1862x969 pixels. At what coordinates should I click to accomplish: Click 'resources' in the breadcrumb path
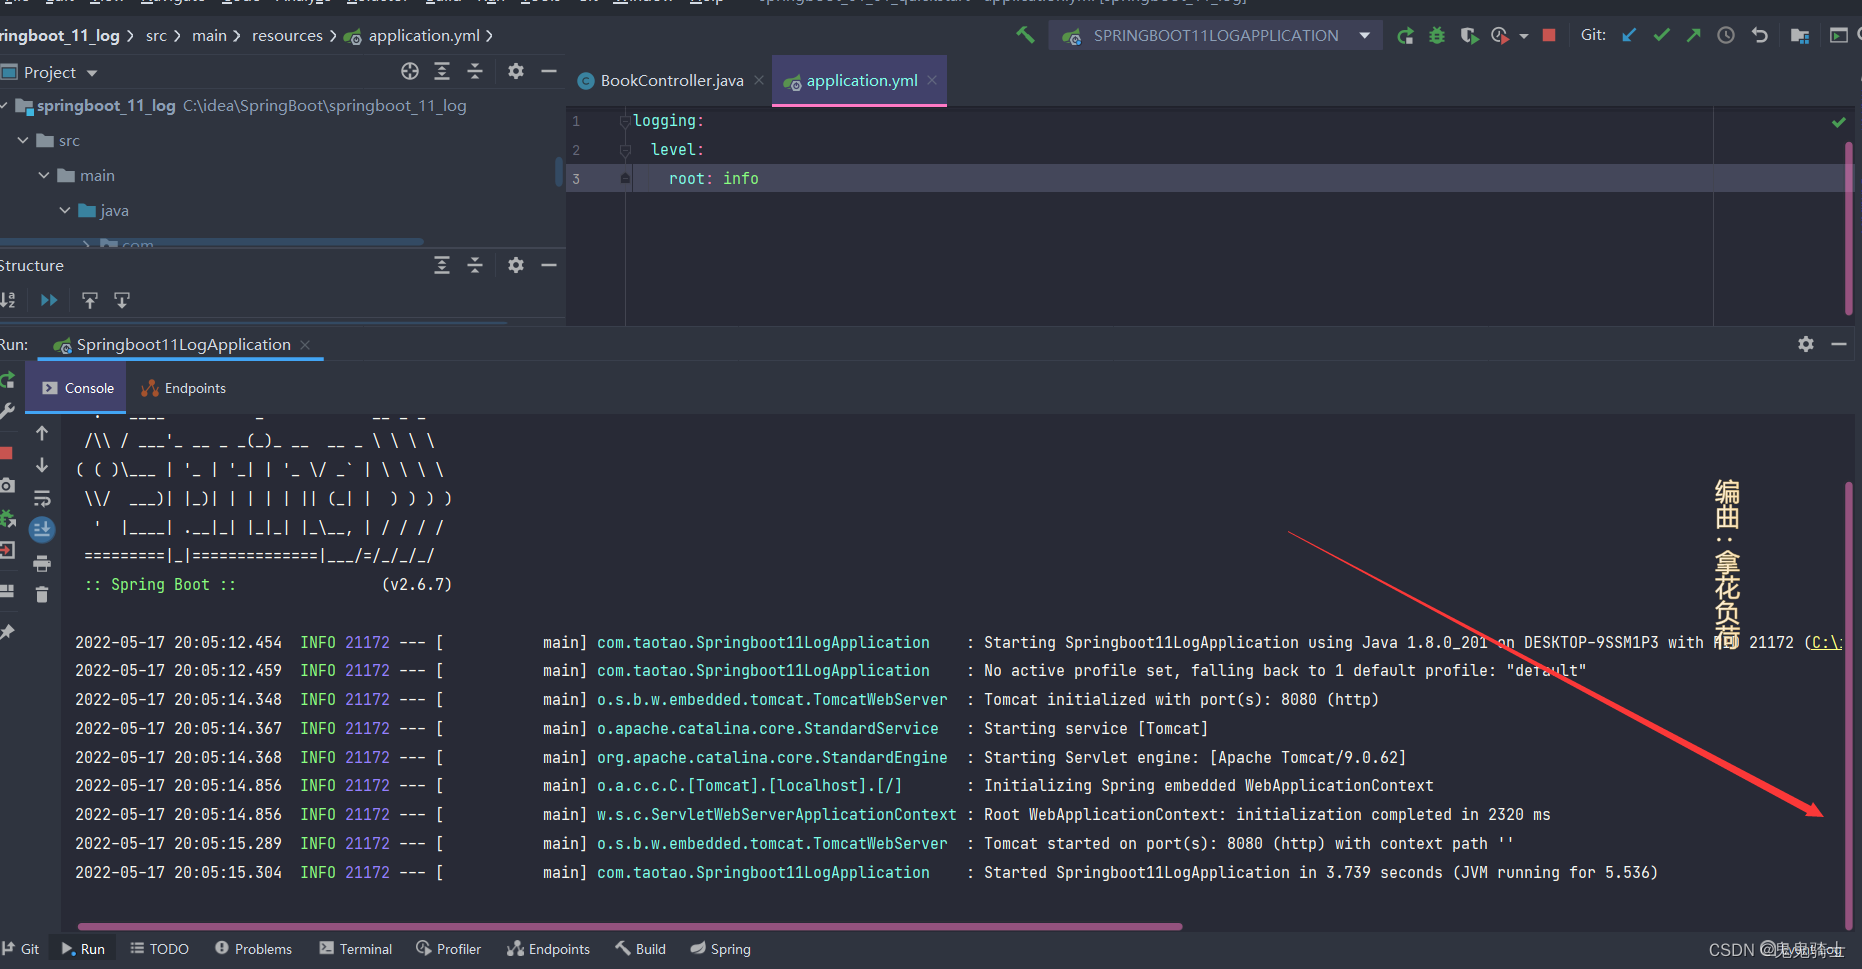(x=287, y=36)
